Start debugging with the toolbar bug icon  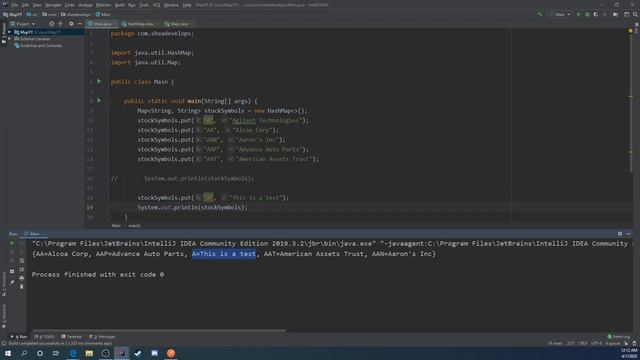587,14
